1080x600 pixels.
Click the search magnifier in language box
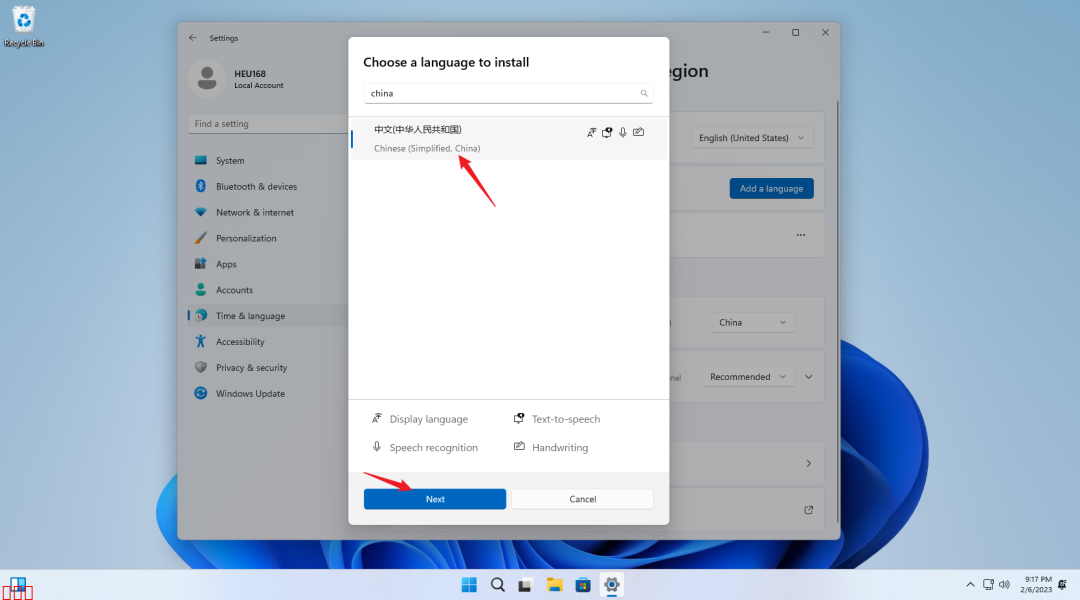point(644,93)
